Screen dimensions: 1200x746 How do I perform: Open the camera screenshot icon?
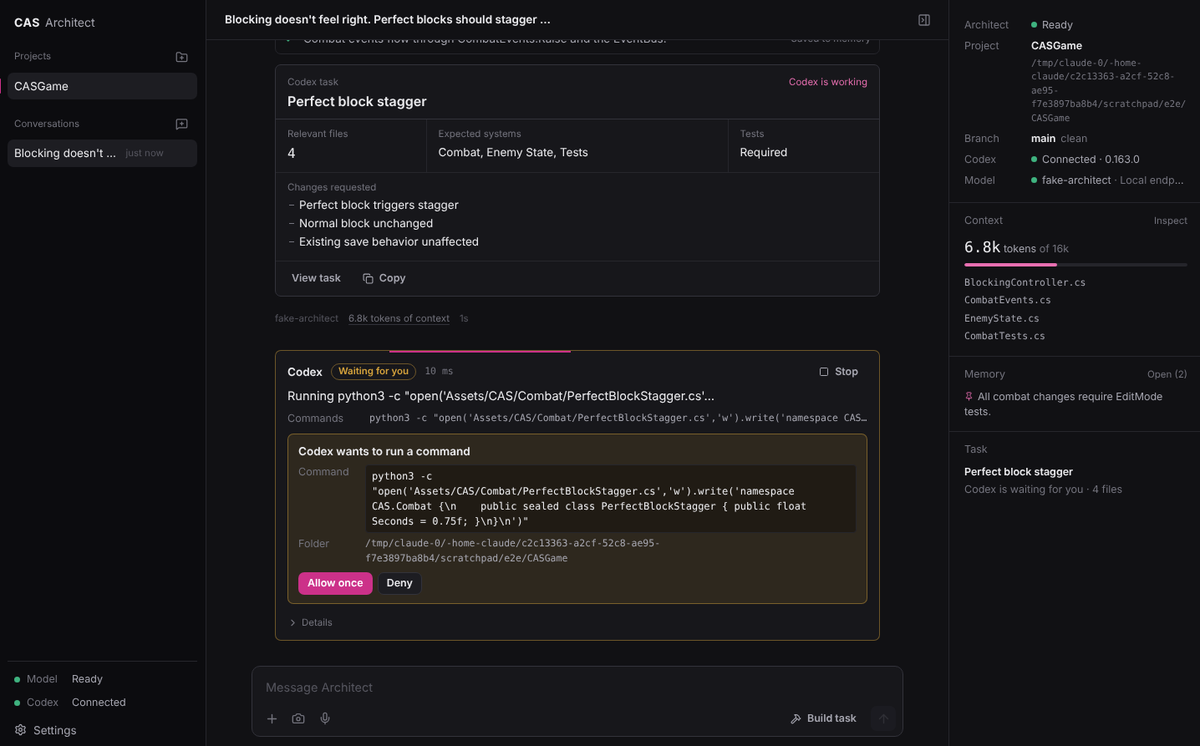point(298,718)
